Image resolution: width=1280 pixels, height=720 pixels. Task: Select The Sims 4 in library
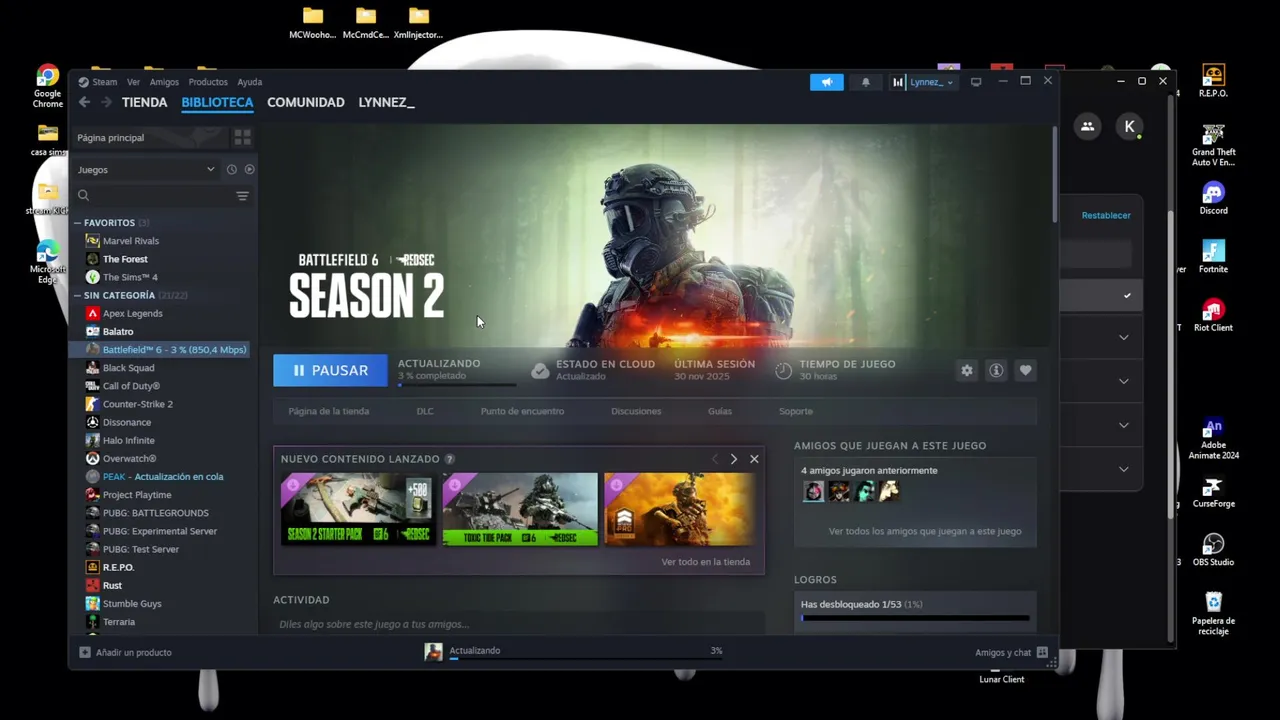(130, 277)
